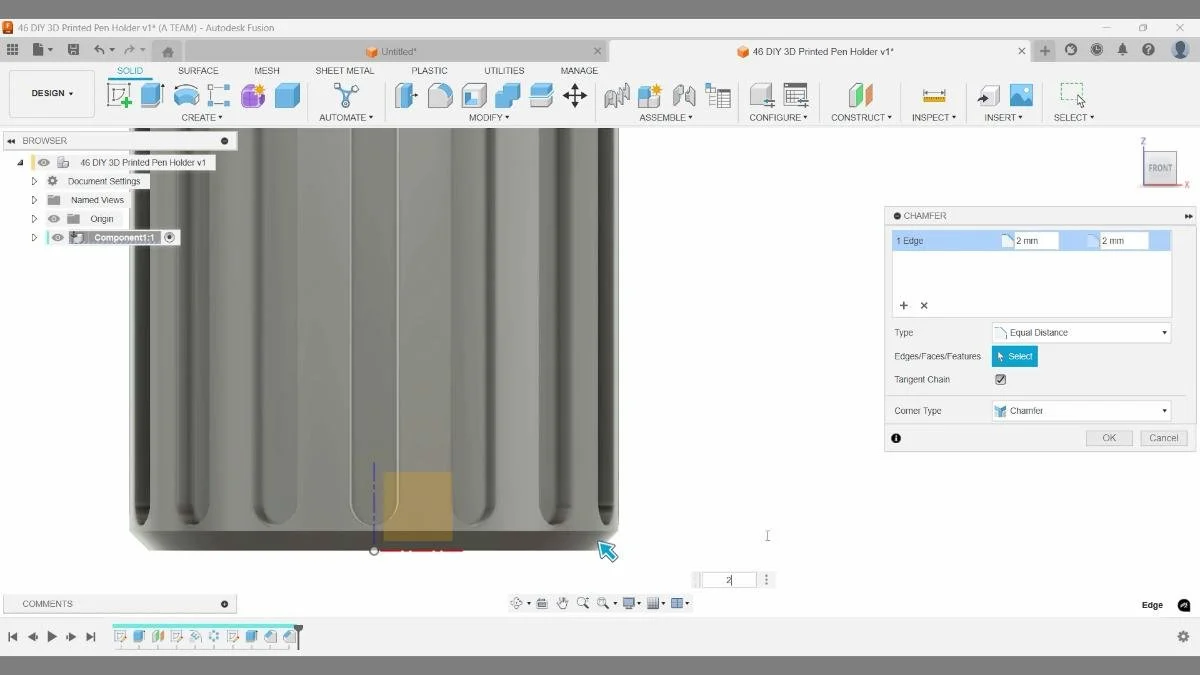
Task: Click the timeline settings gear
Action: coord(1183,636)
